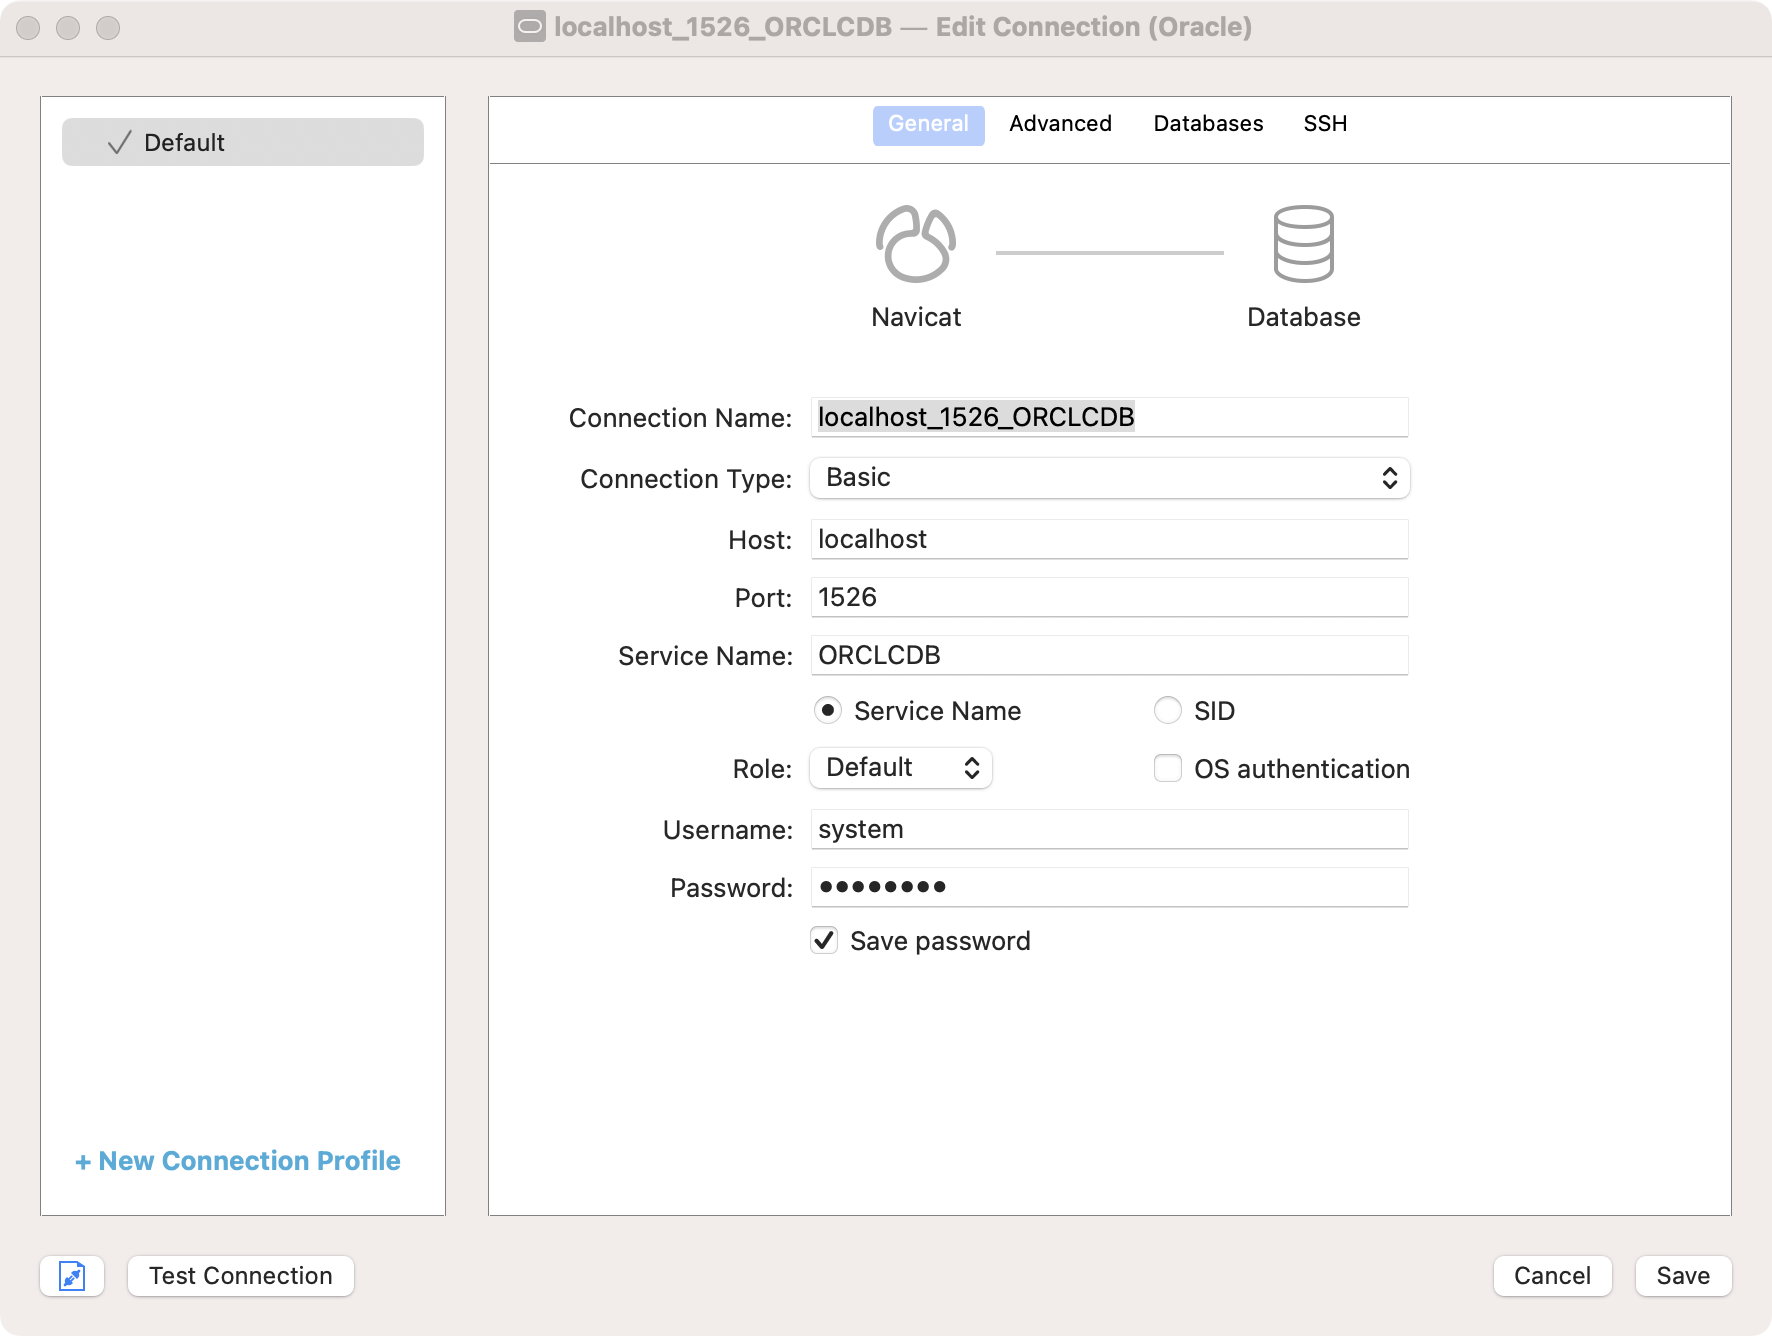Open the SSH tab
The height and width of the screenshot is (1336, 1772).
click(x=1325, y=124)
